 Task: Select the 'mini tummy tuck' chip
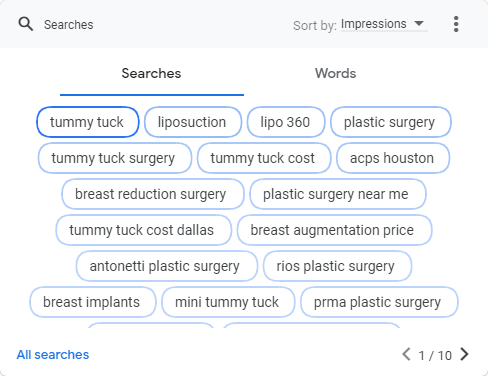(228, 302)
